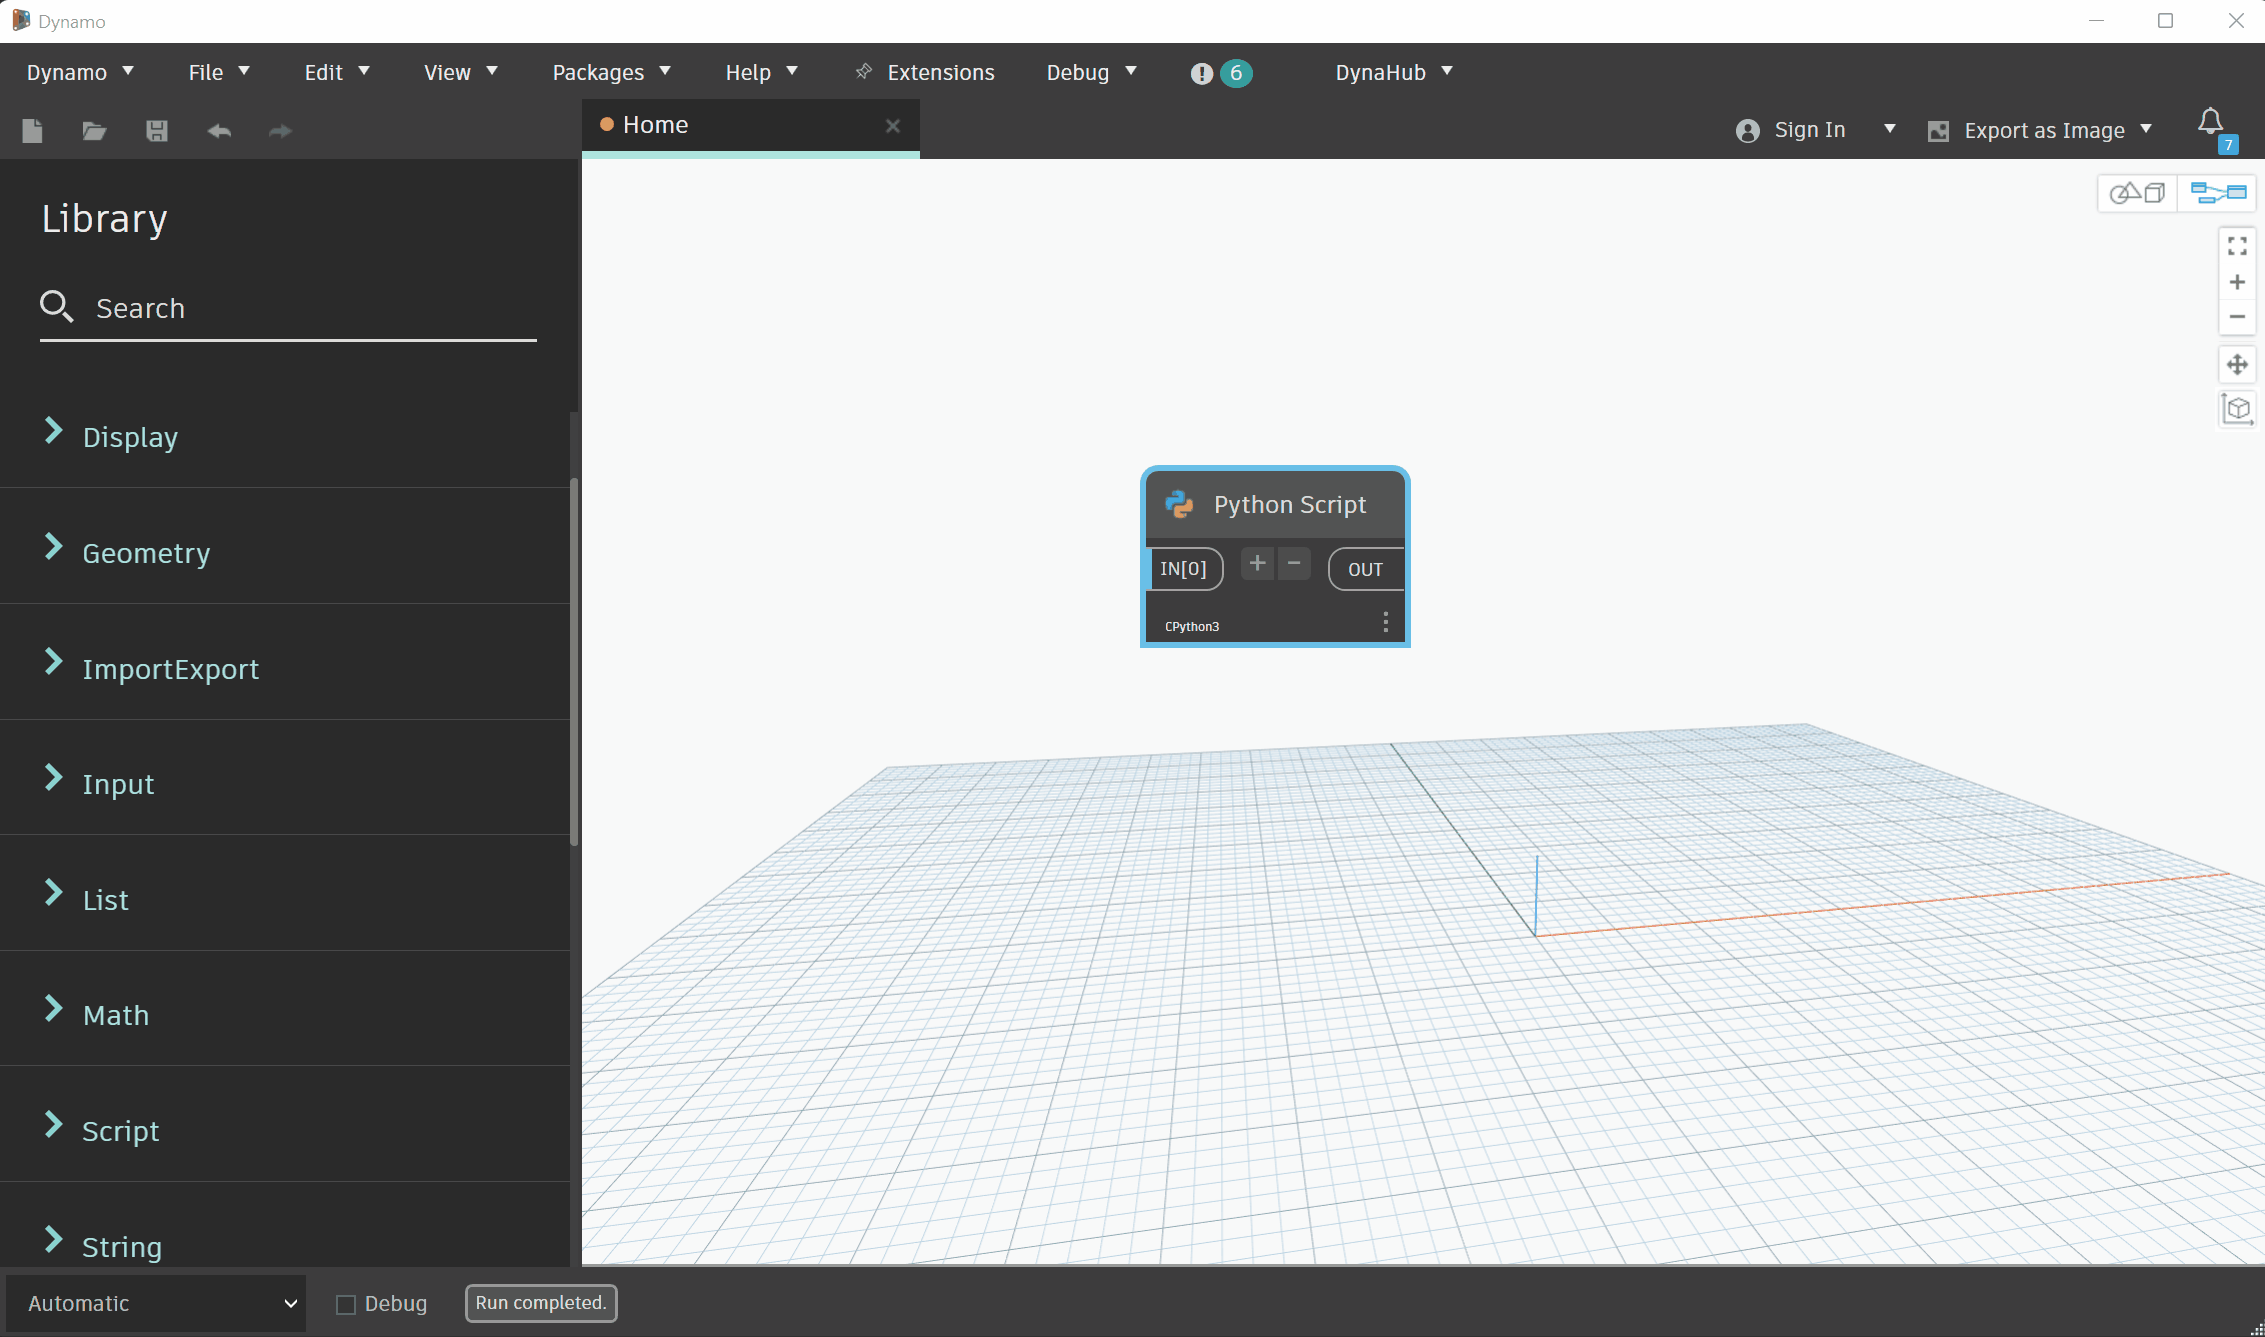This screenshot has width=2265, height=1337.
Task: Click the Open file folder icon
Action: [94, 131]
